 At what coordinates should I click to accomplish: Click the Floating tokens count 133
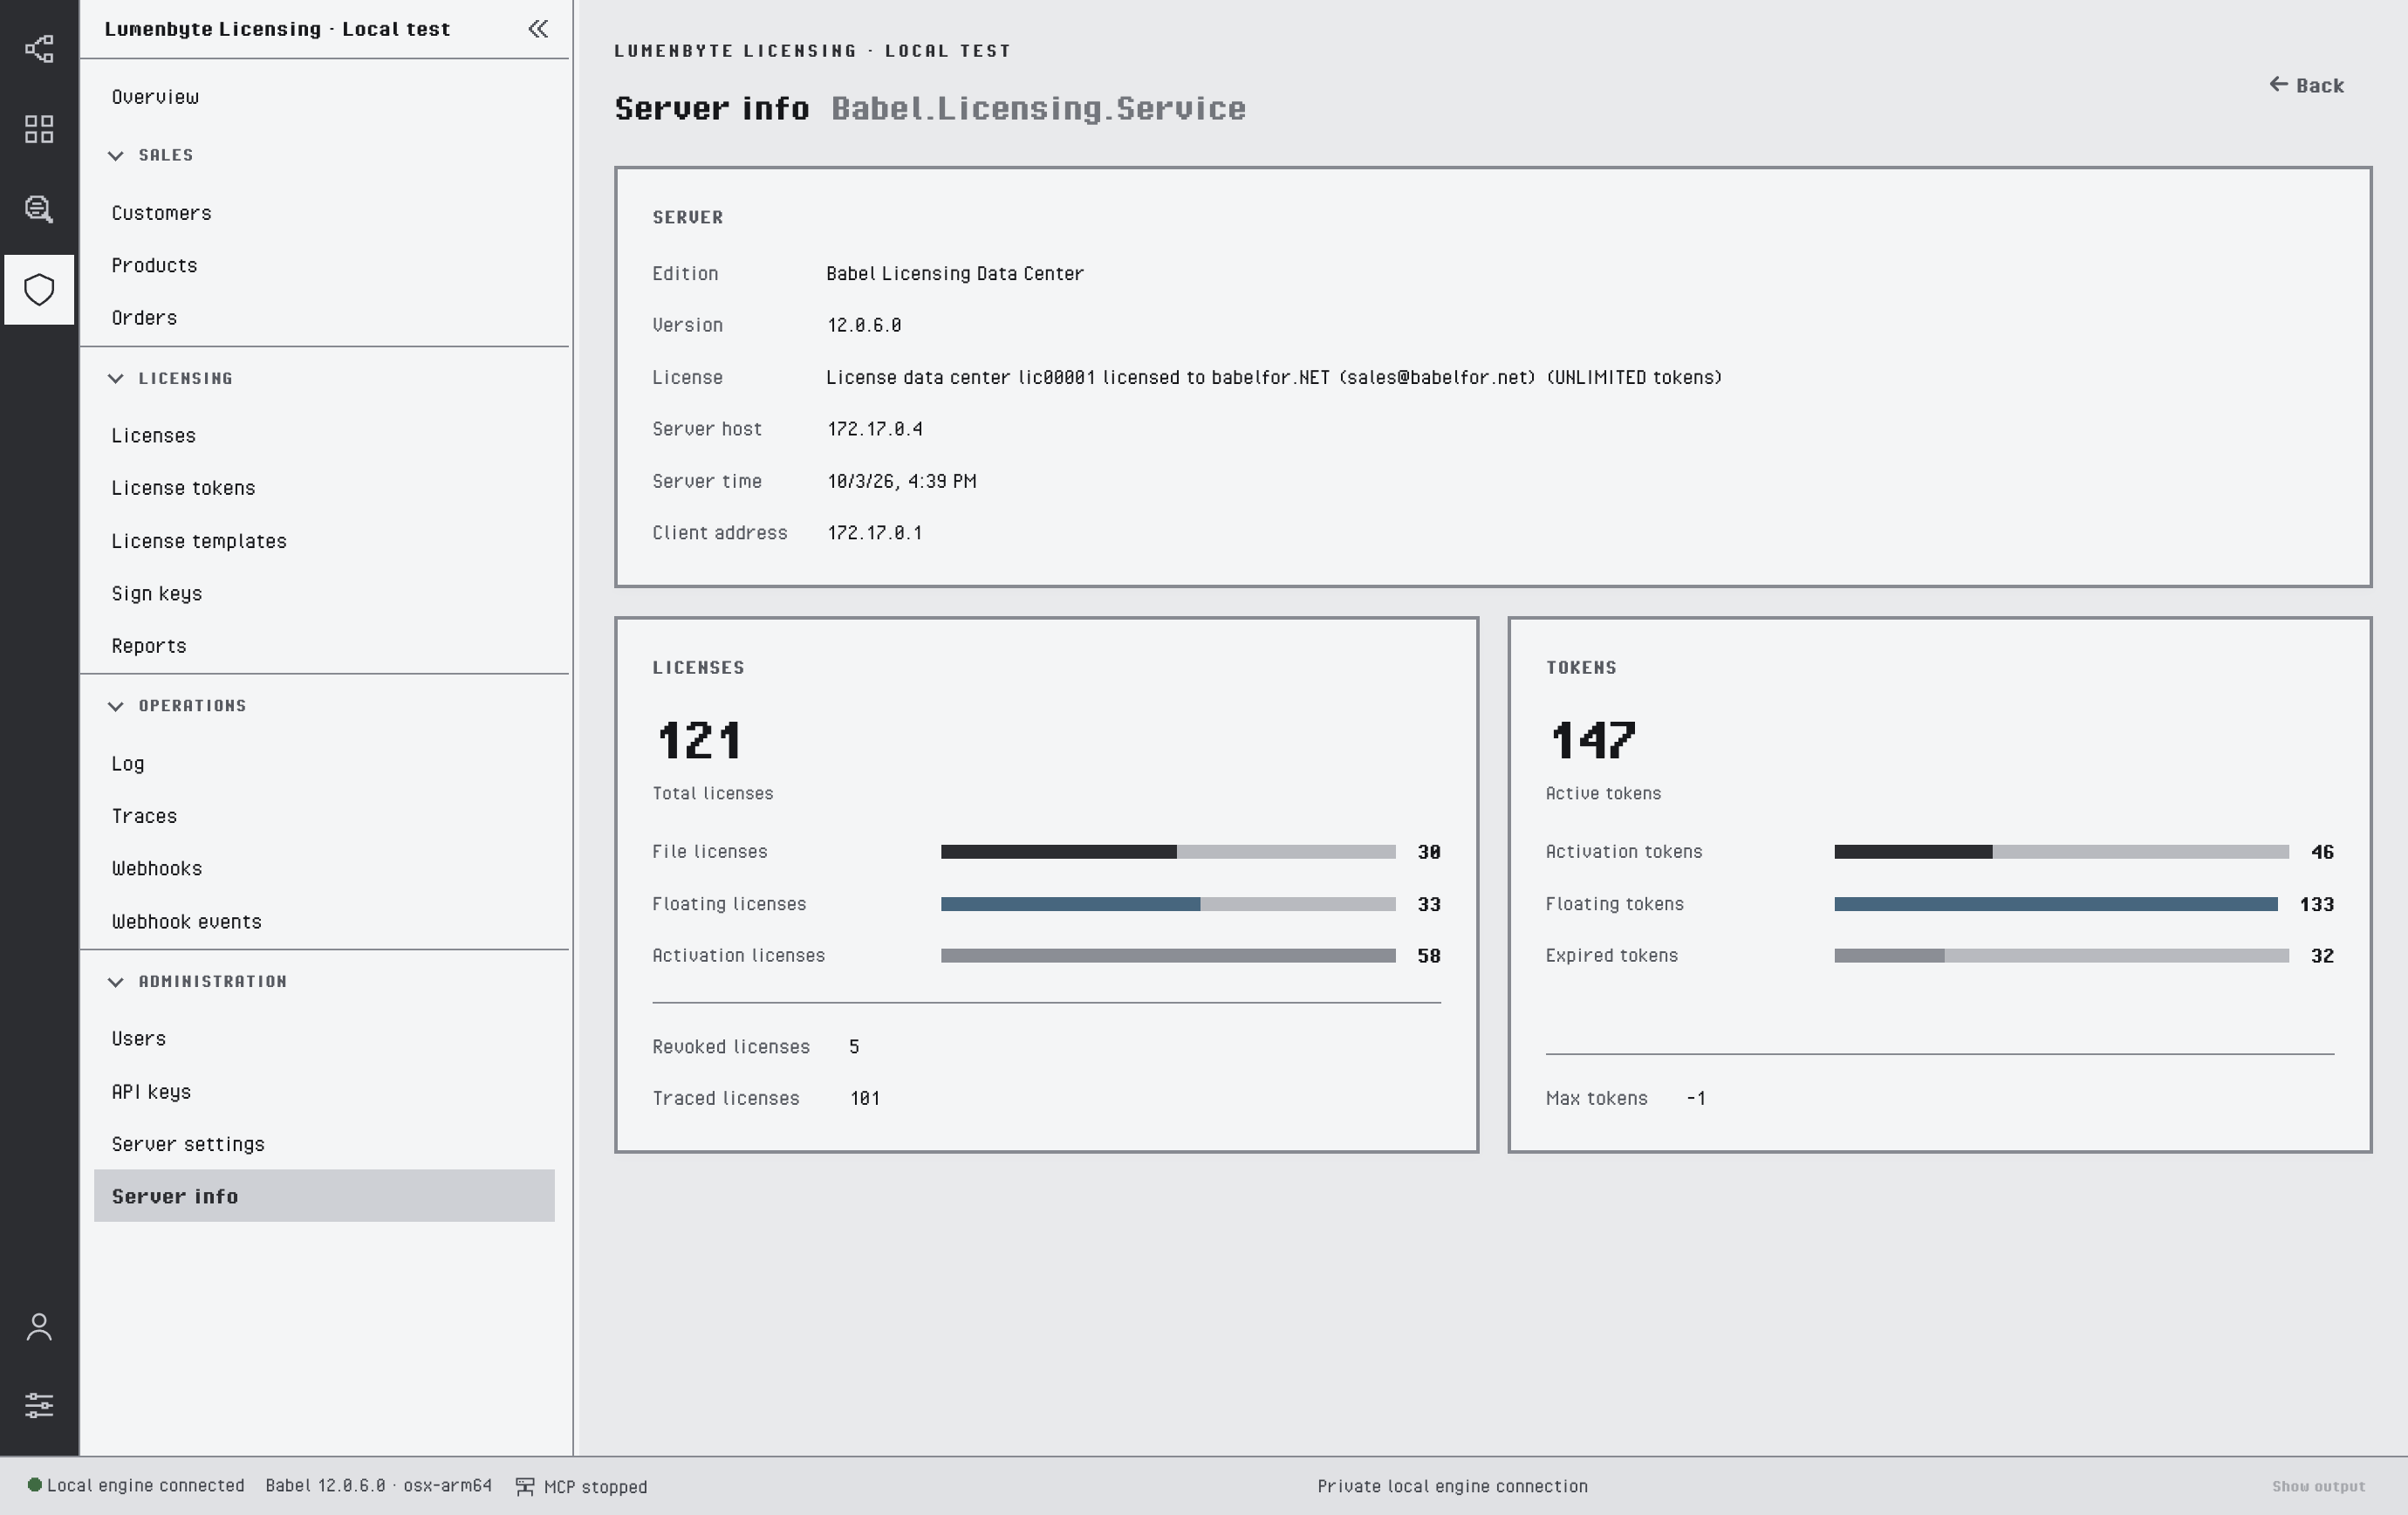(2316, 905)
